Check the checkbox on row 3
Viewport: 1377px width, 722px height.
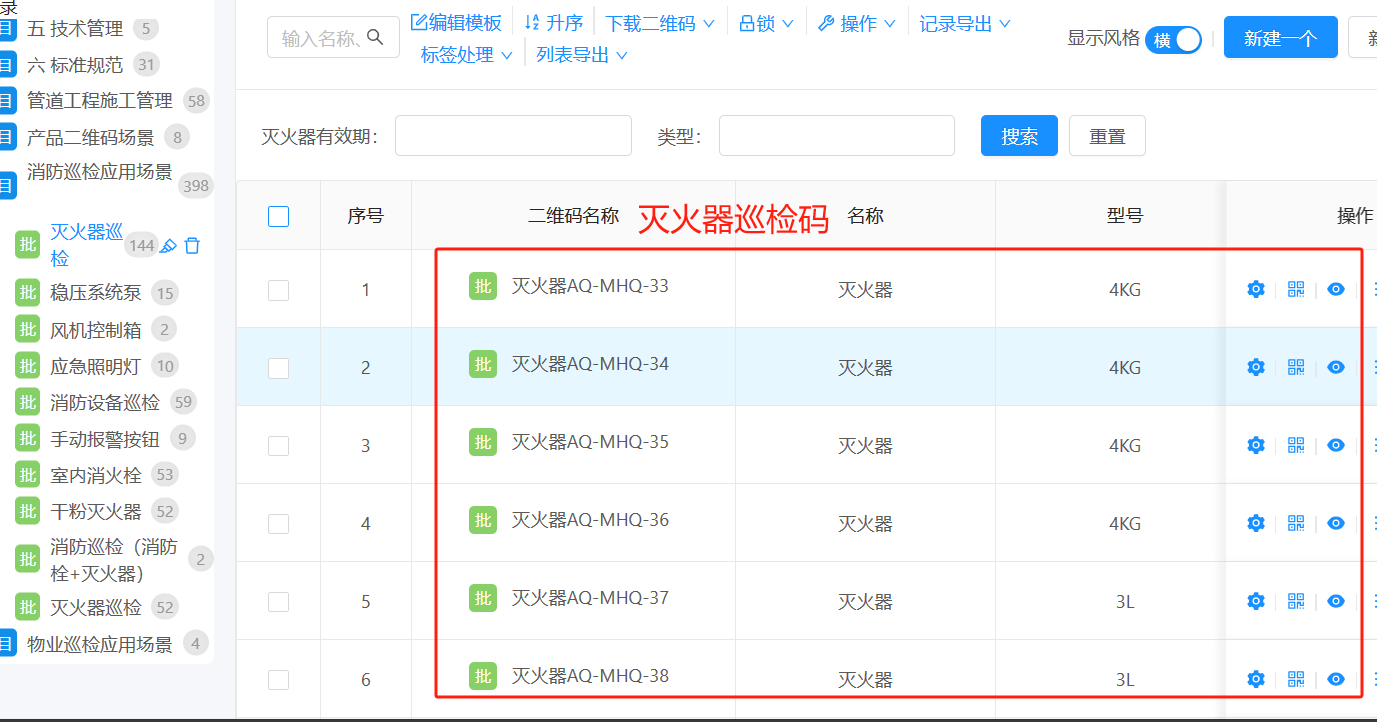point(278,444)
